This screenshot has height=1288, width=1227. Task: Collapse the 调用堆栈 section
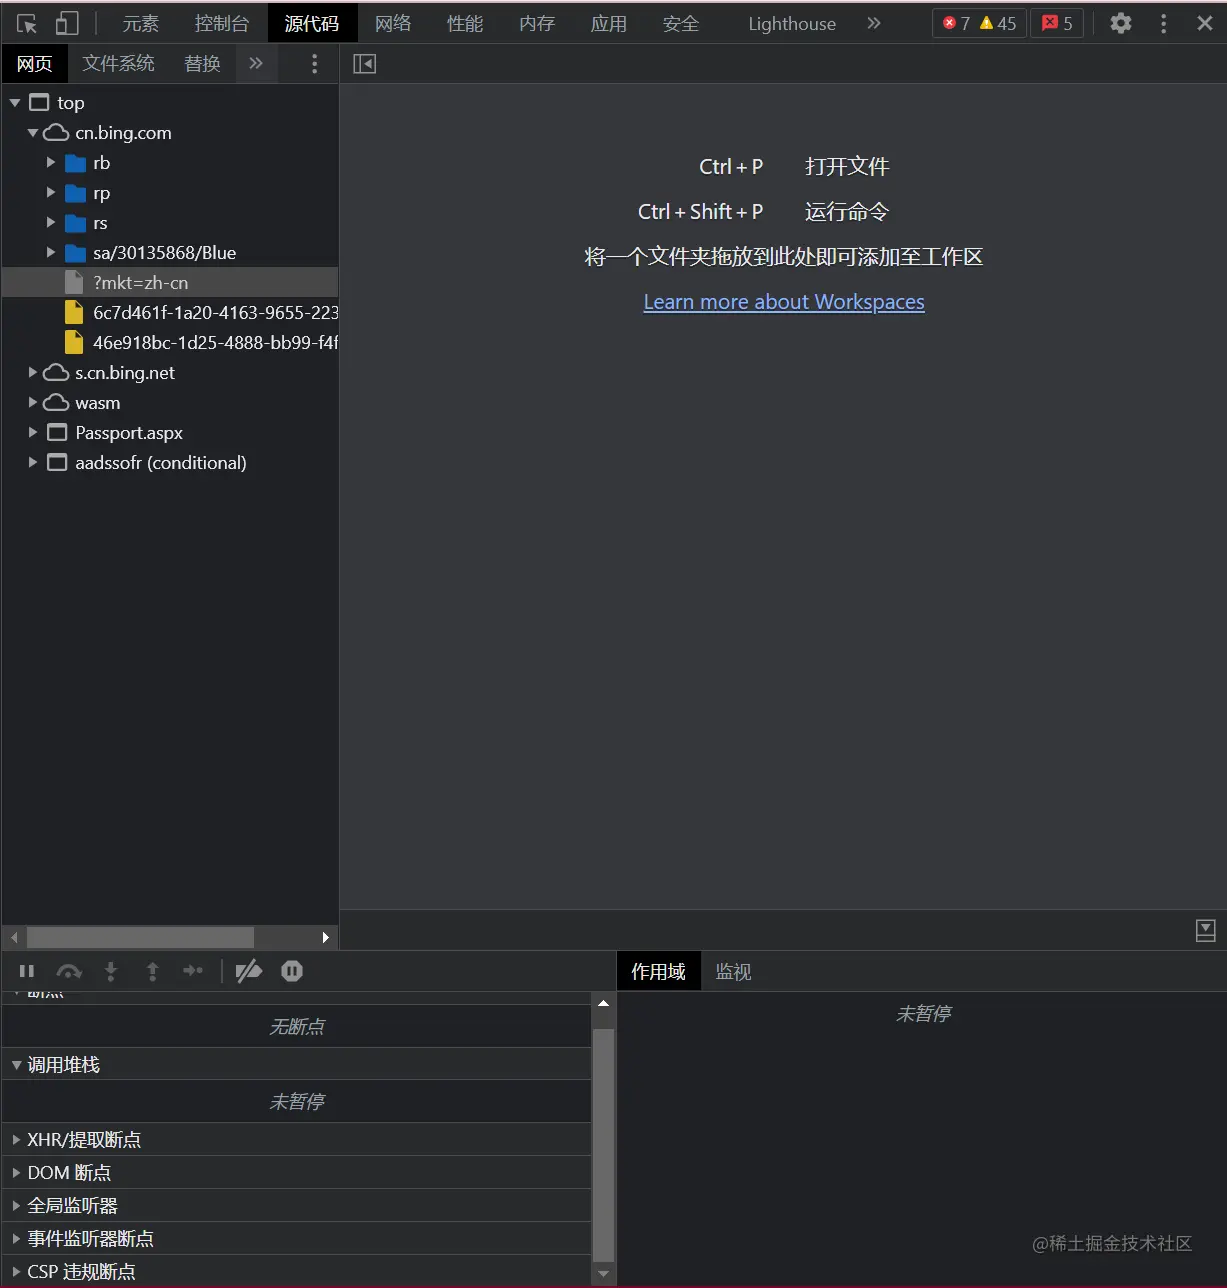(x=296, y=1064)
